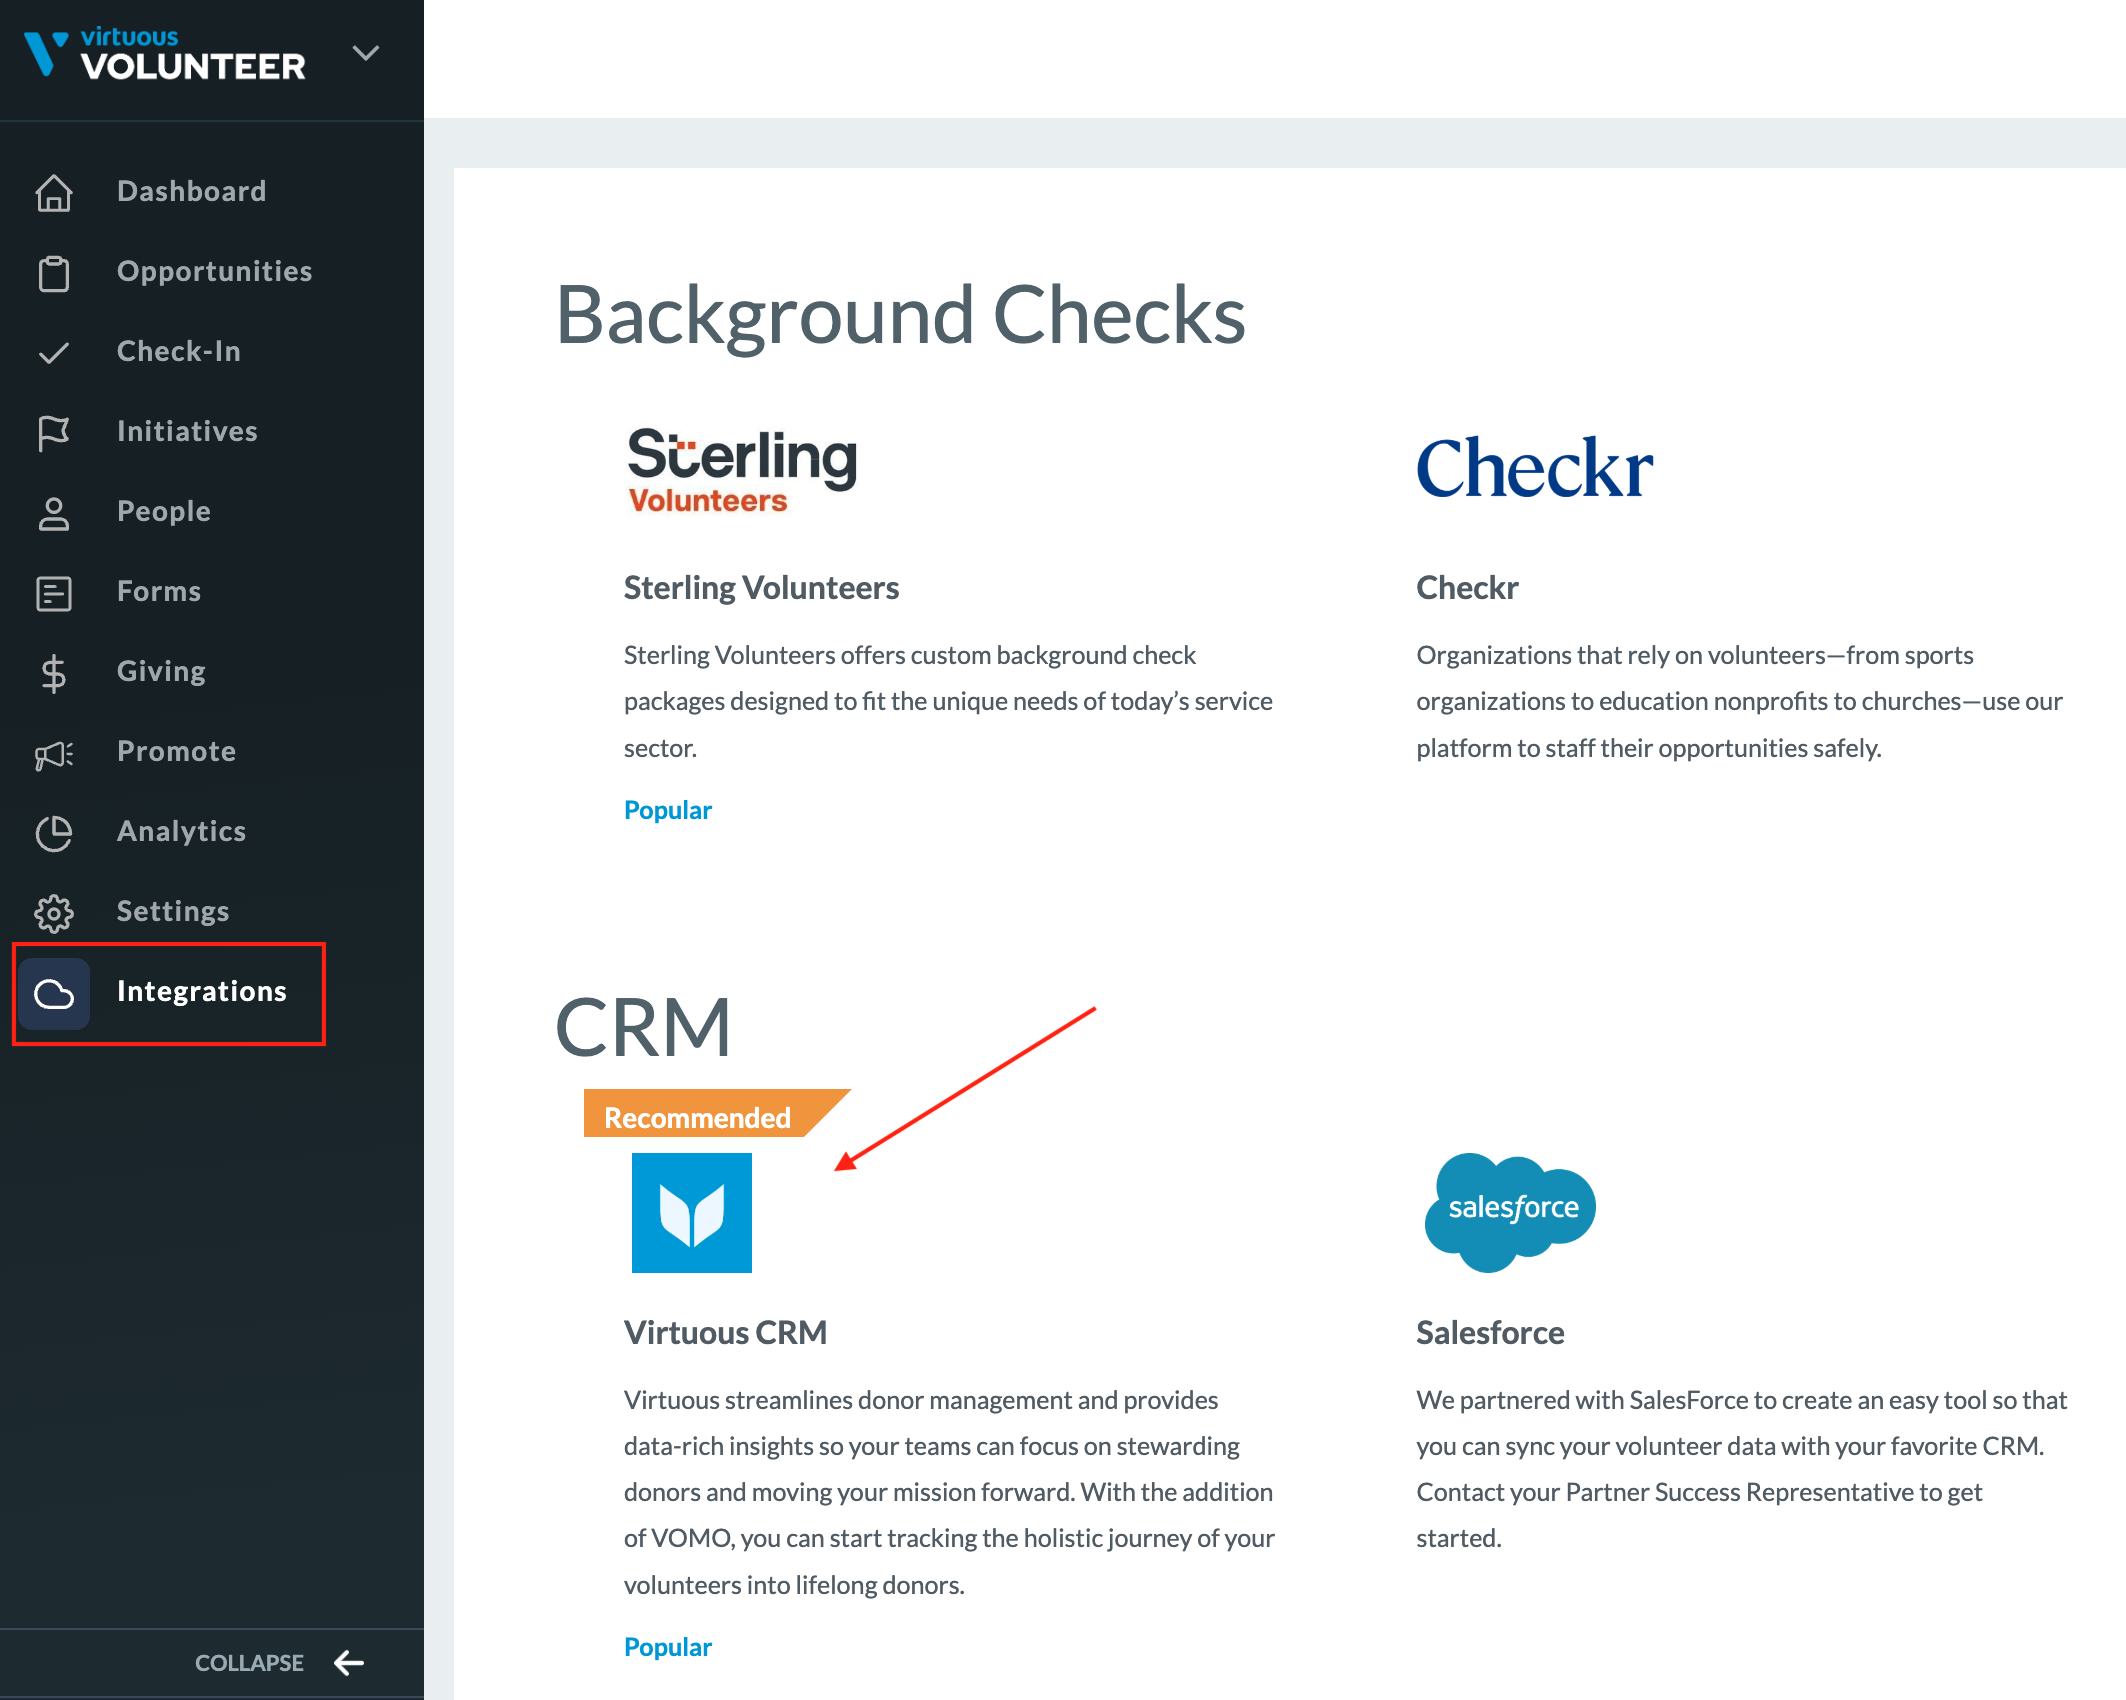Click the Check-In checkmark icon
The image size is (2126, 1700).
[x=54, y=352]
